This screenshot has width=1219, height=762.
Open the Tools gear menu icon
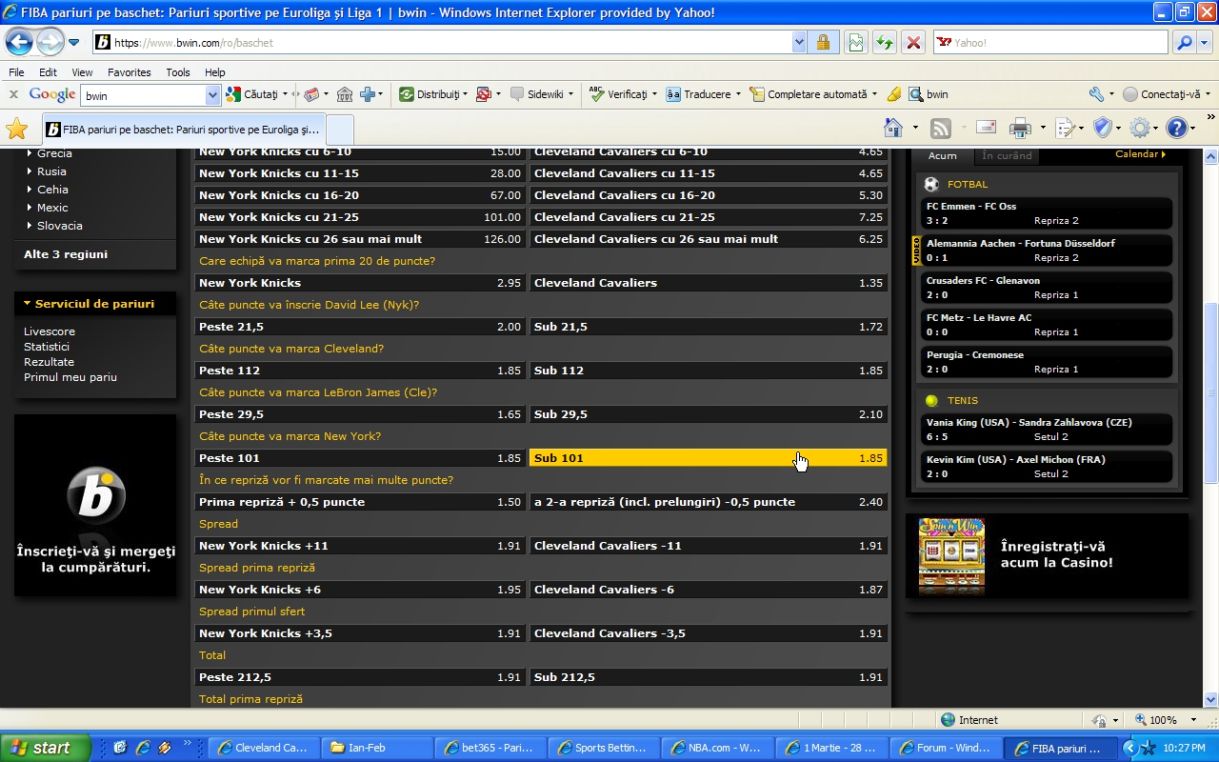[x=1139, y=128]
